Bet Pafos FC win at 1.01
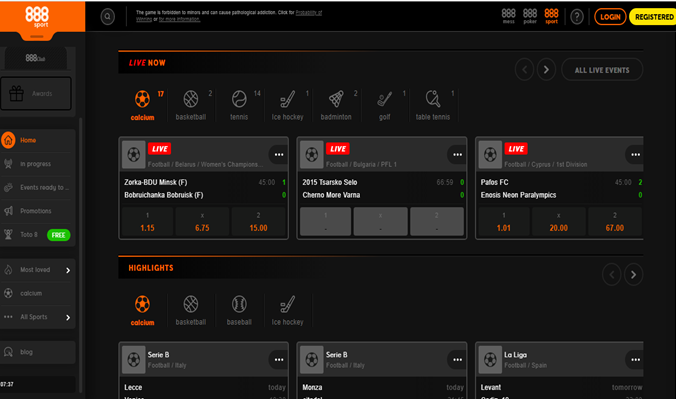 click(x=504, y=222)
